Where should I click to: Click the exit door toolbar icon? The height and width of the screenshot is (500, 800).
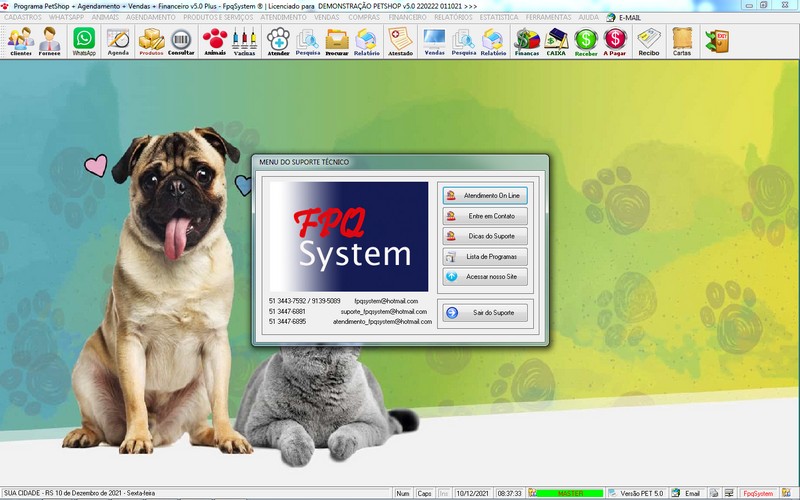[717, 41]
